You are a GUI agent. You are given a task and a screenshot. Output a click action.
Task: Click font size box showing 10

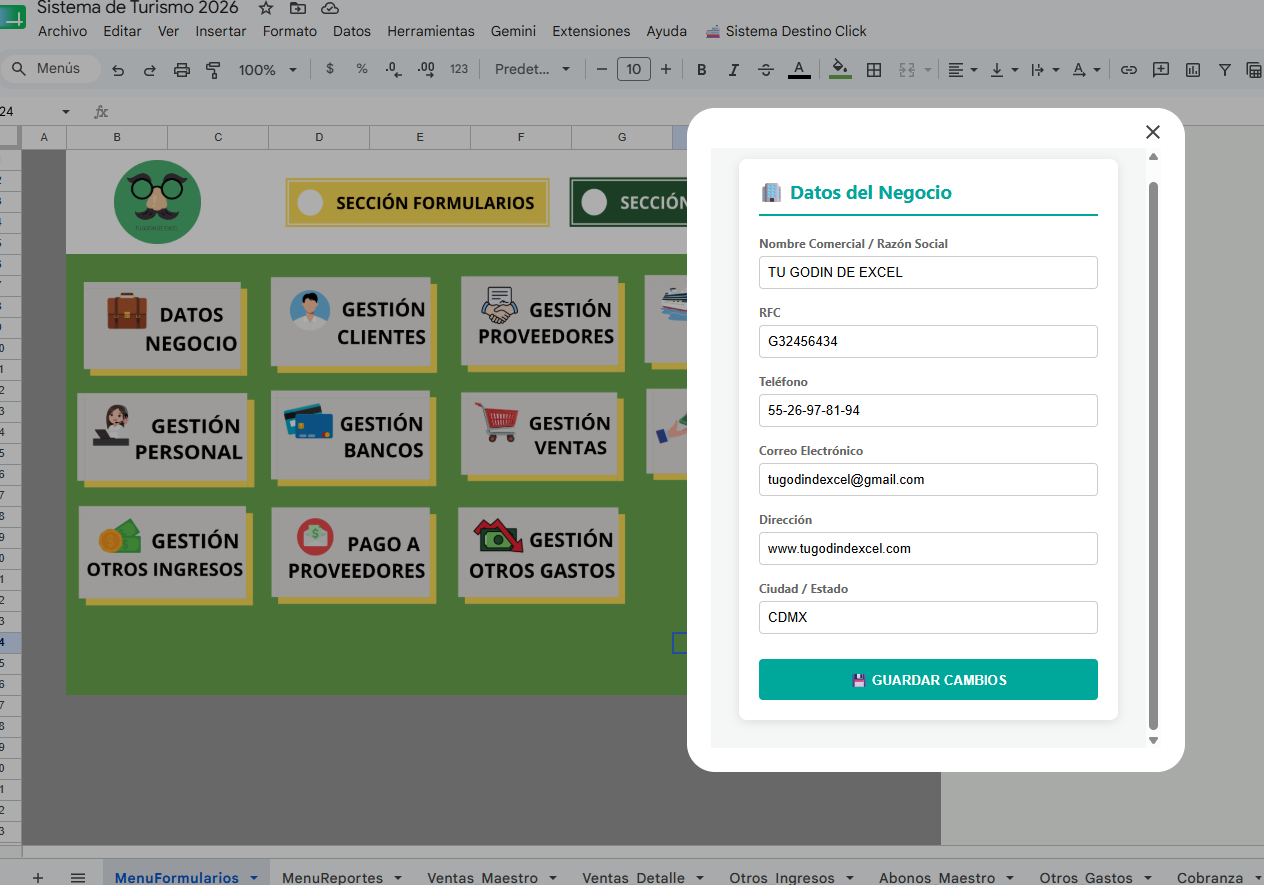click(x=634, y=70)
